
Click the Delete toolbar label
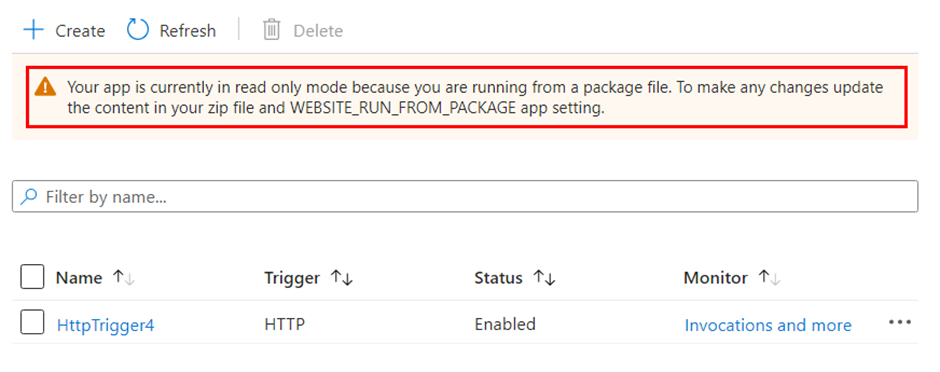click(318, 31)
